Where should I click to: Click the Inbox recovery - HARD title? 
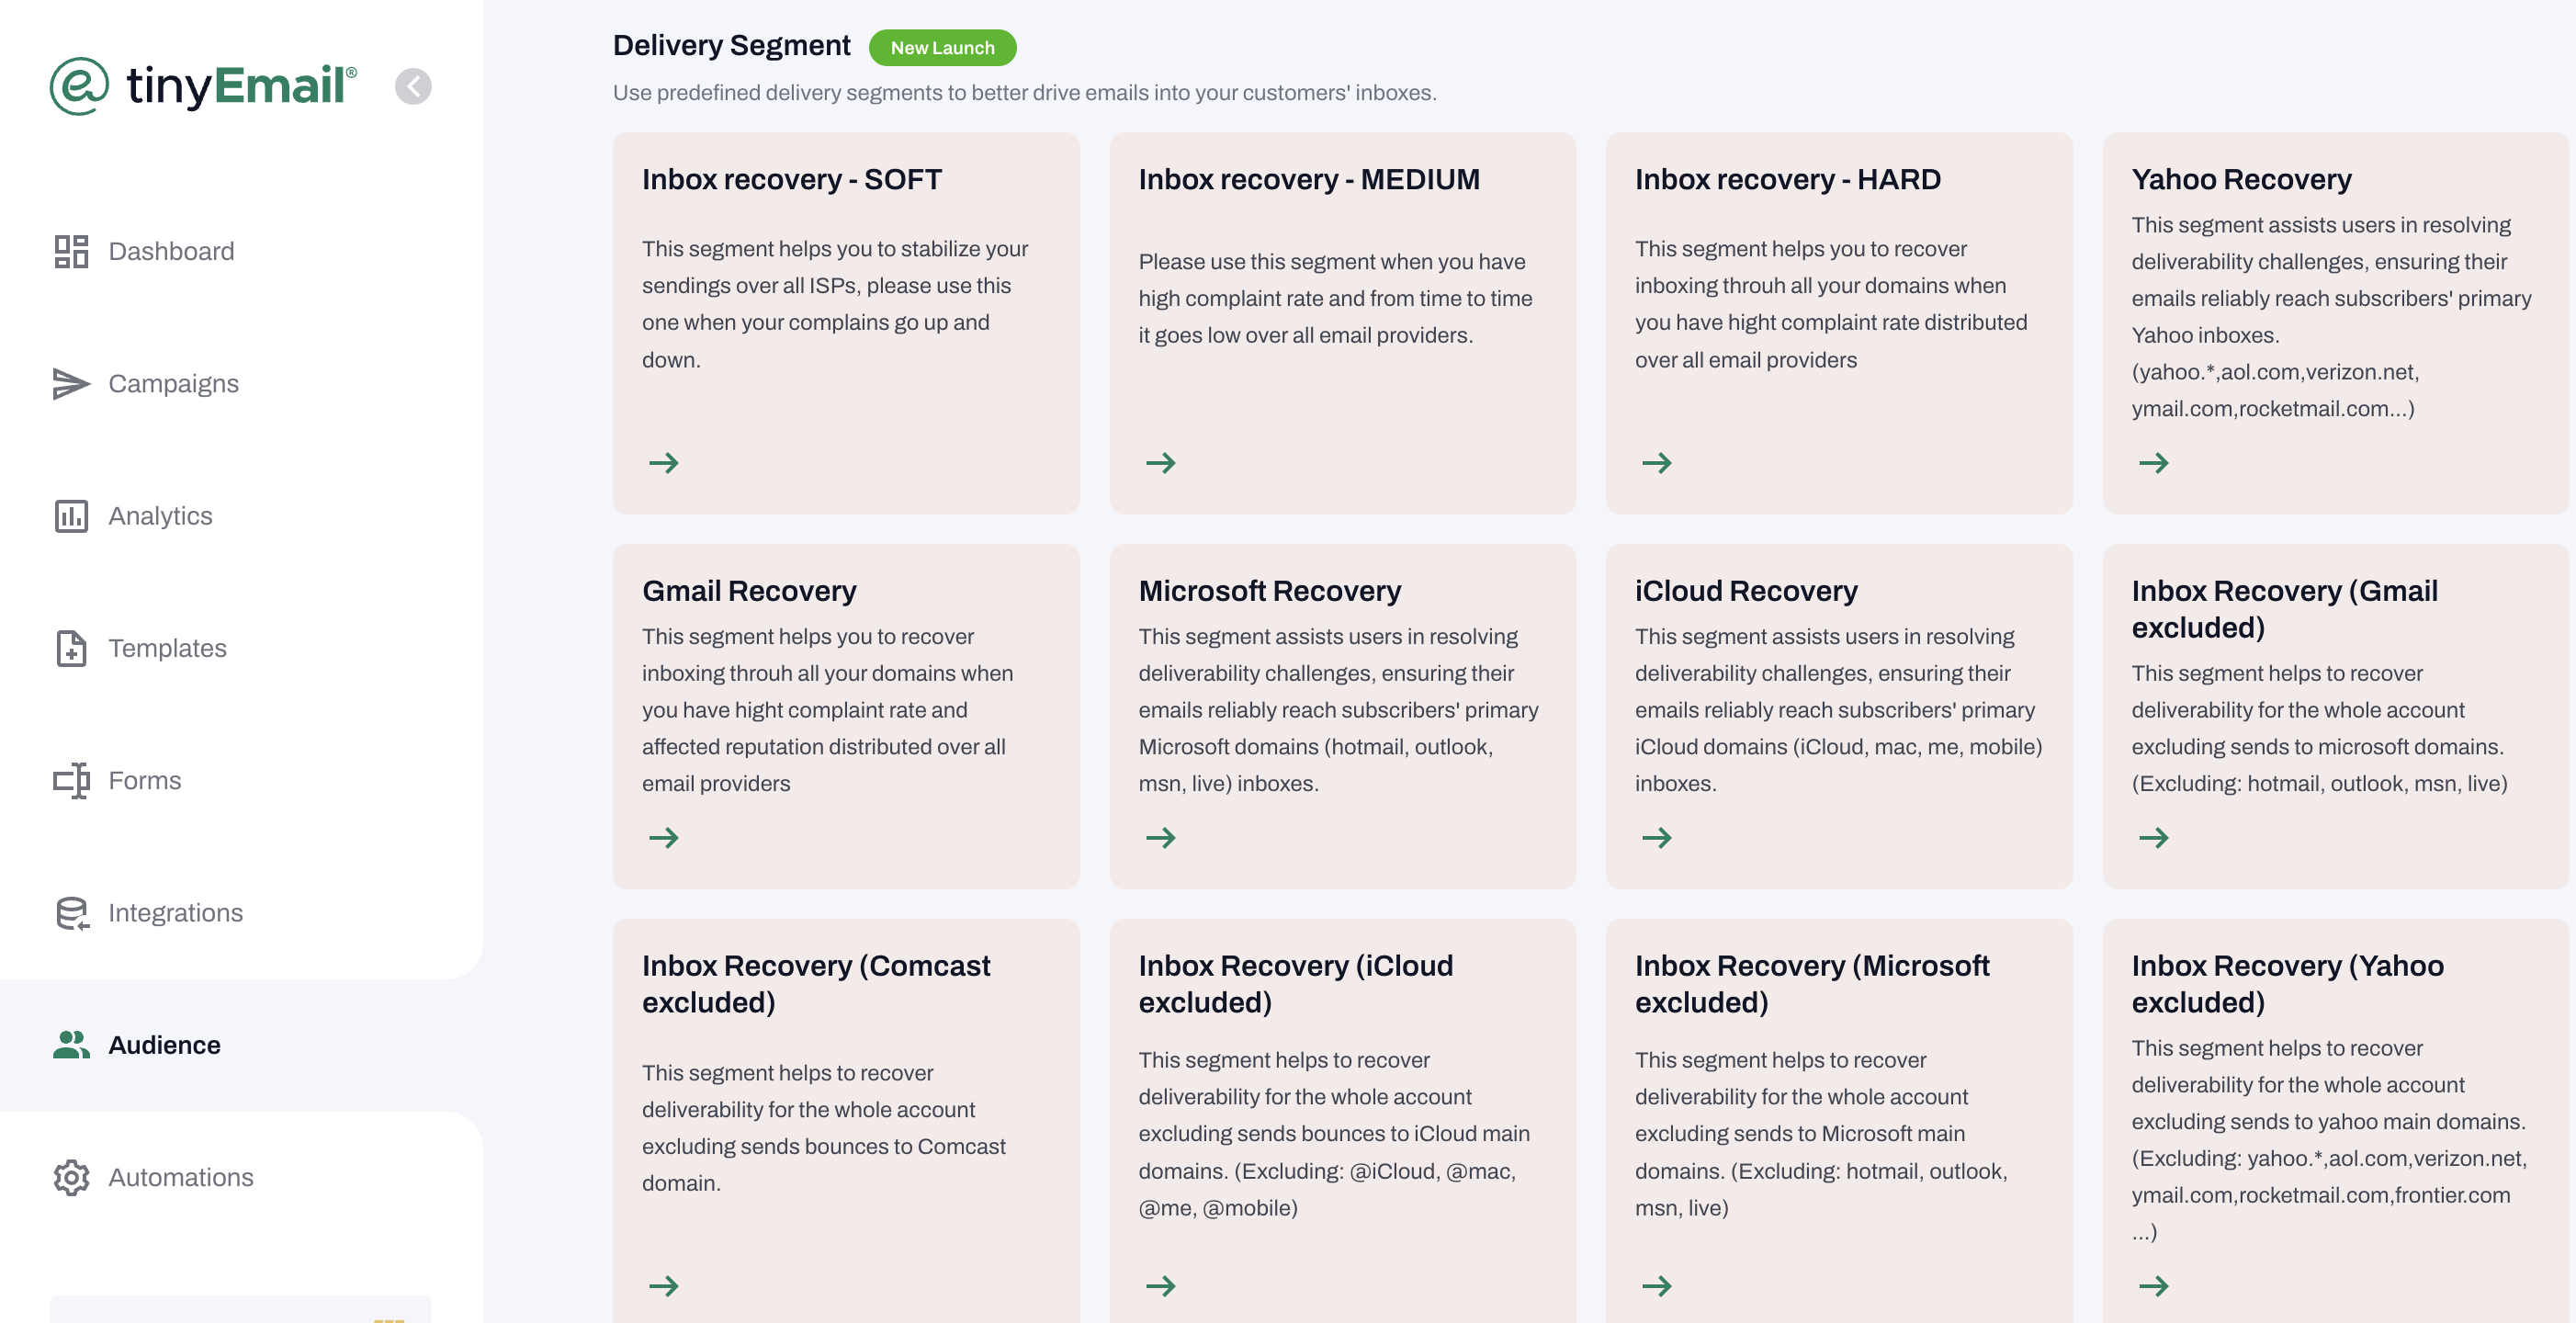click(x=1788, y=180)
